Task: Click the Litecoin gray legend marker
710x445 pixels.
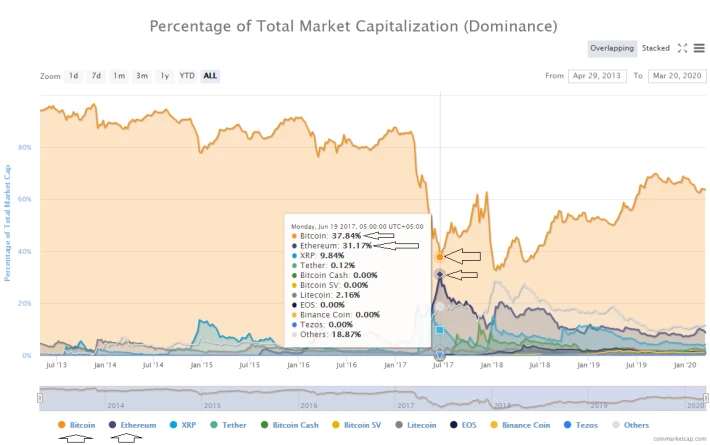Action: tap(399, 425)
